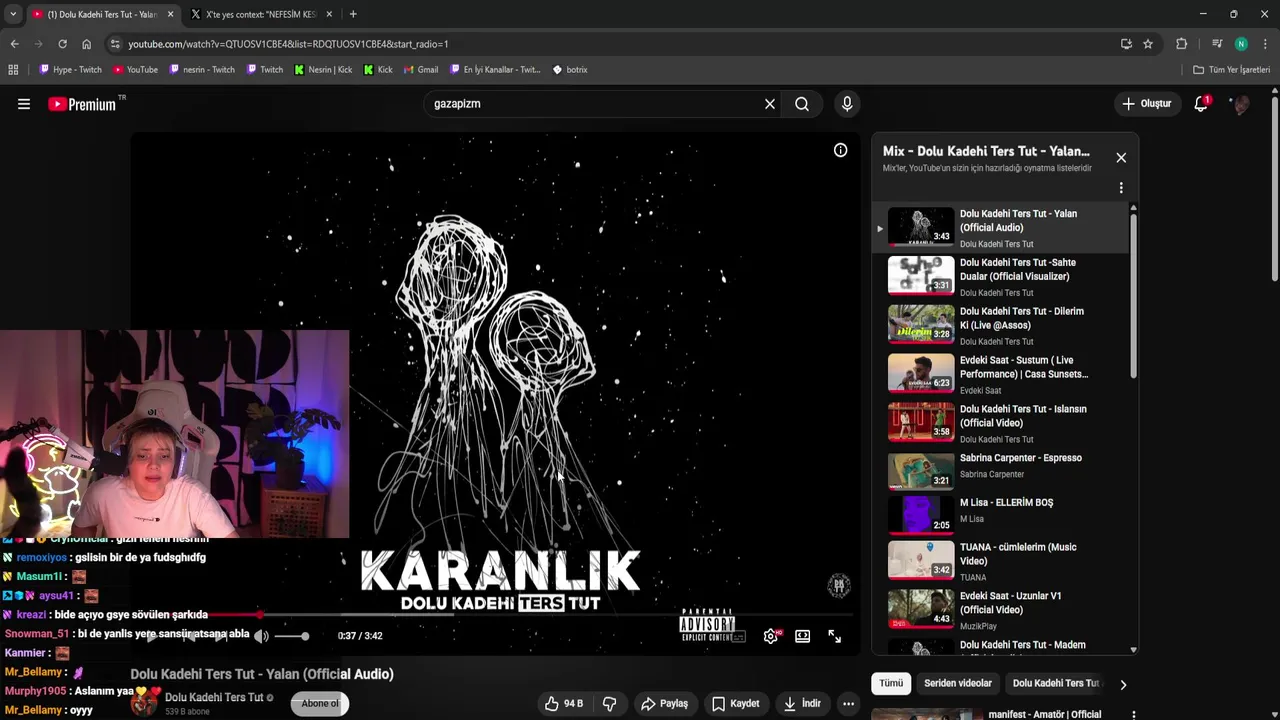The height and width of the screenshot is (720, 1280).
Task: Open player settings gear
Action: 771,636
